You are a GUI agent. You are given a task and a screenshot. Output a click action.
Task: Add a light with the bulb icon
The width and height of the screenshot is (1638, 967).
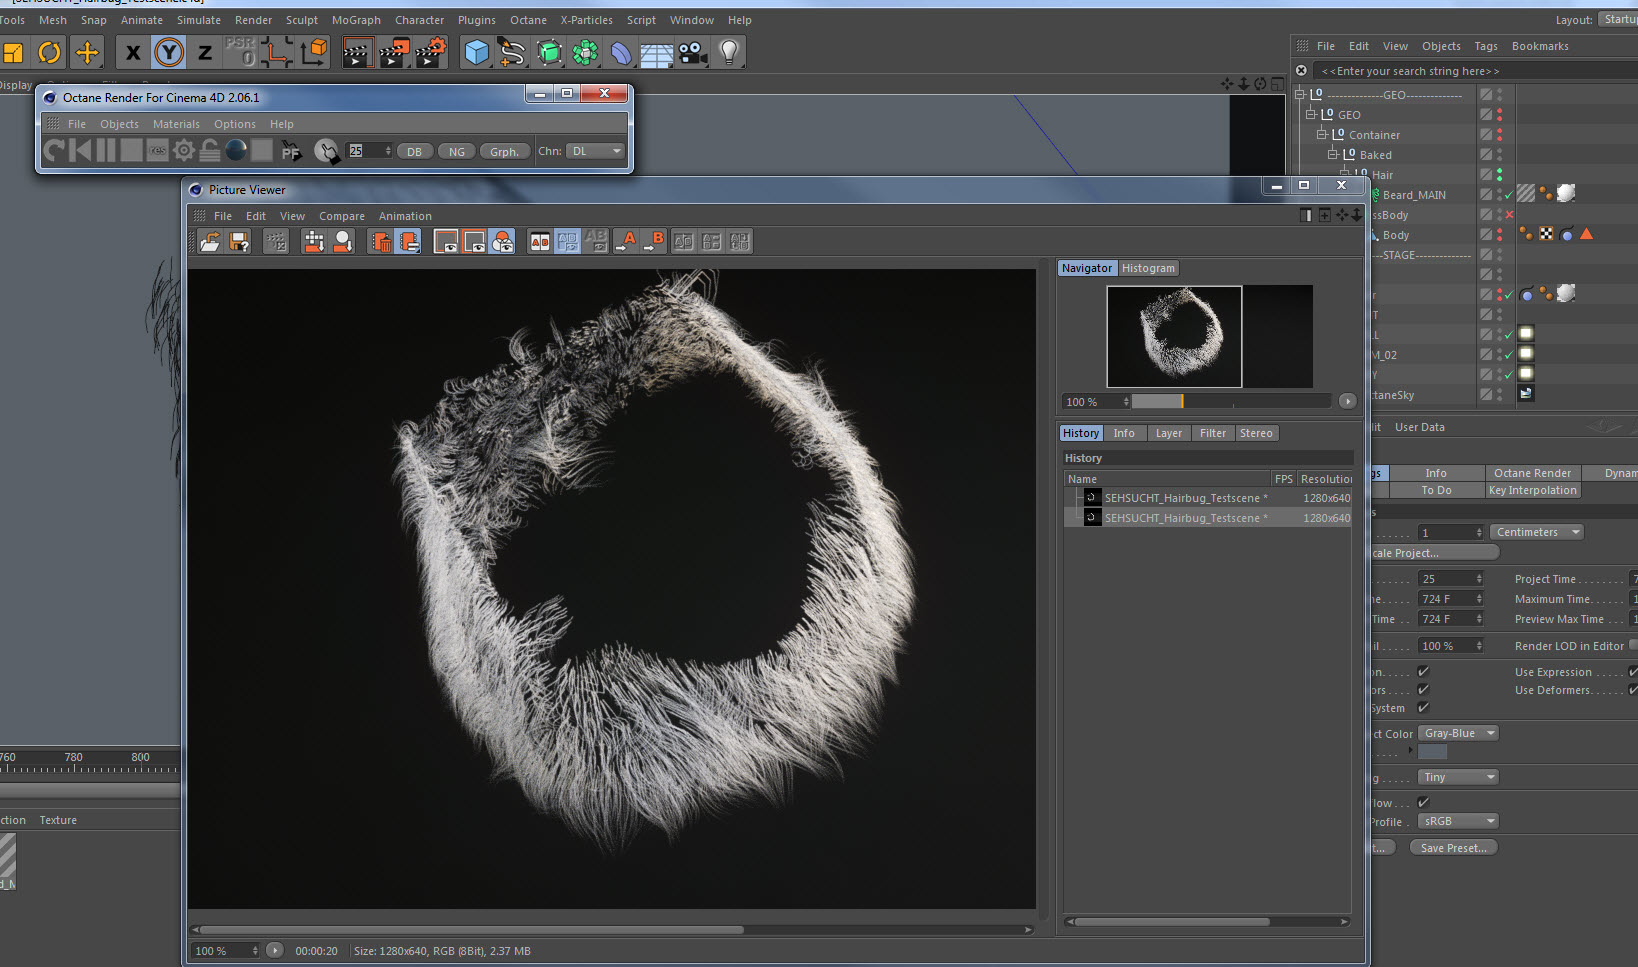[729, 52]
